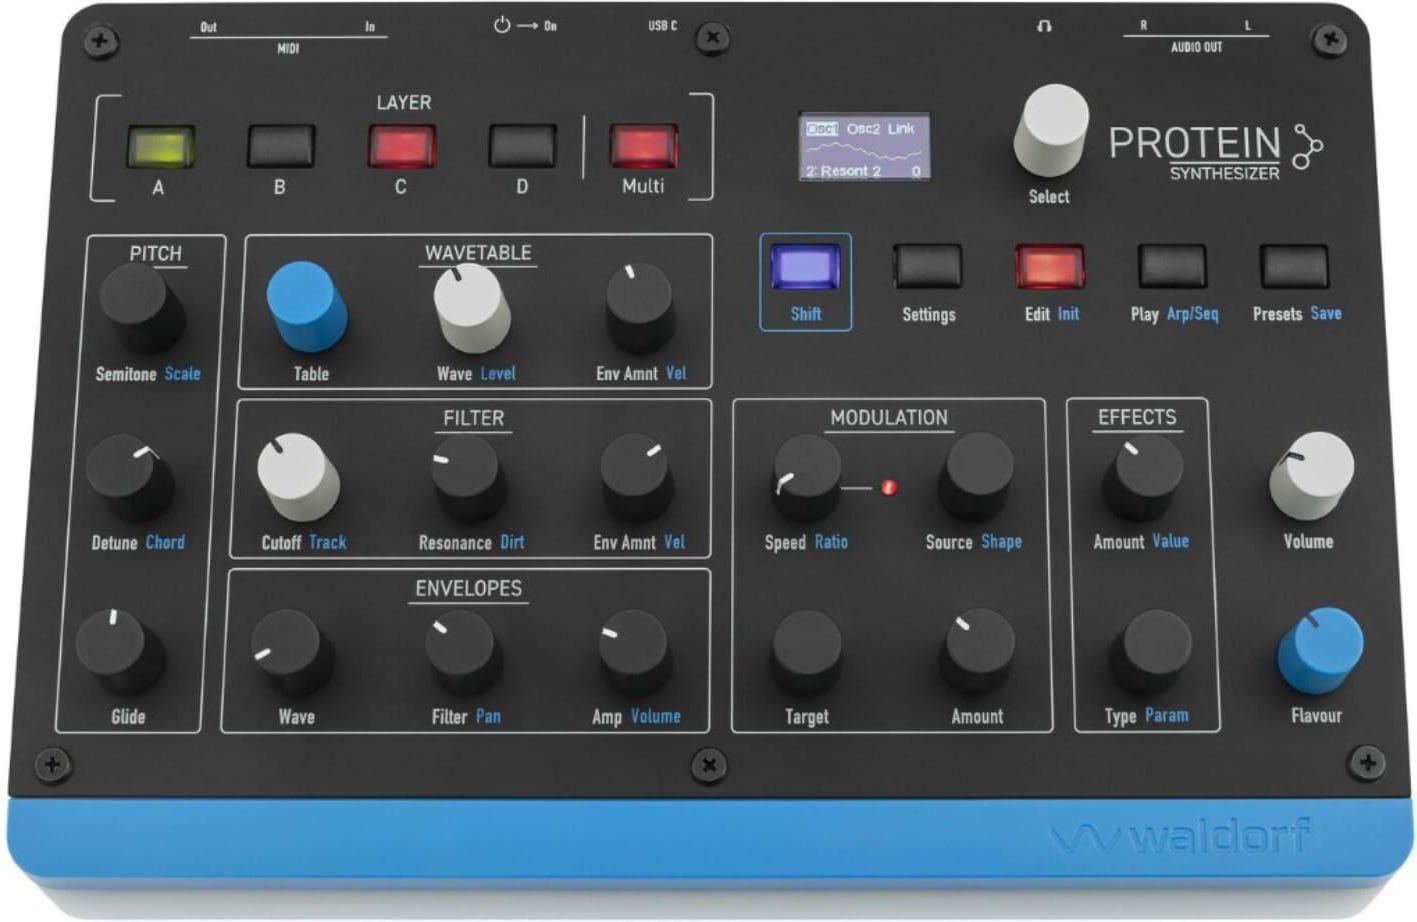Toggle the Layer B button
The width and height of the screenshot is (1417, 922).
coord(281,147)
